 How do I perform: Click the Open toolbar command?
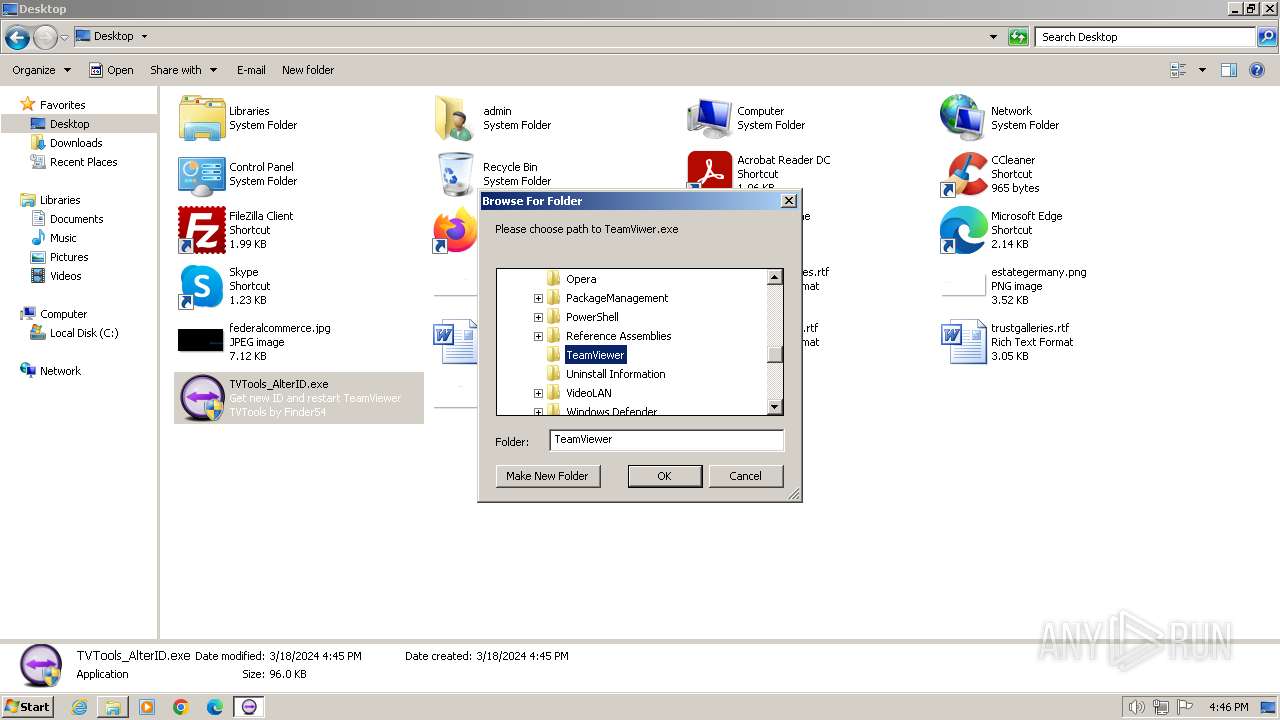tap(111, 70)
